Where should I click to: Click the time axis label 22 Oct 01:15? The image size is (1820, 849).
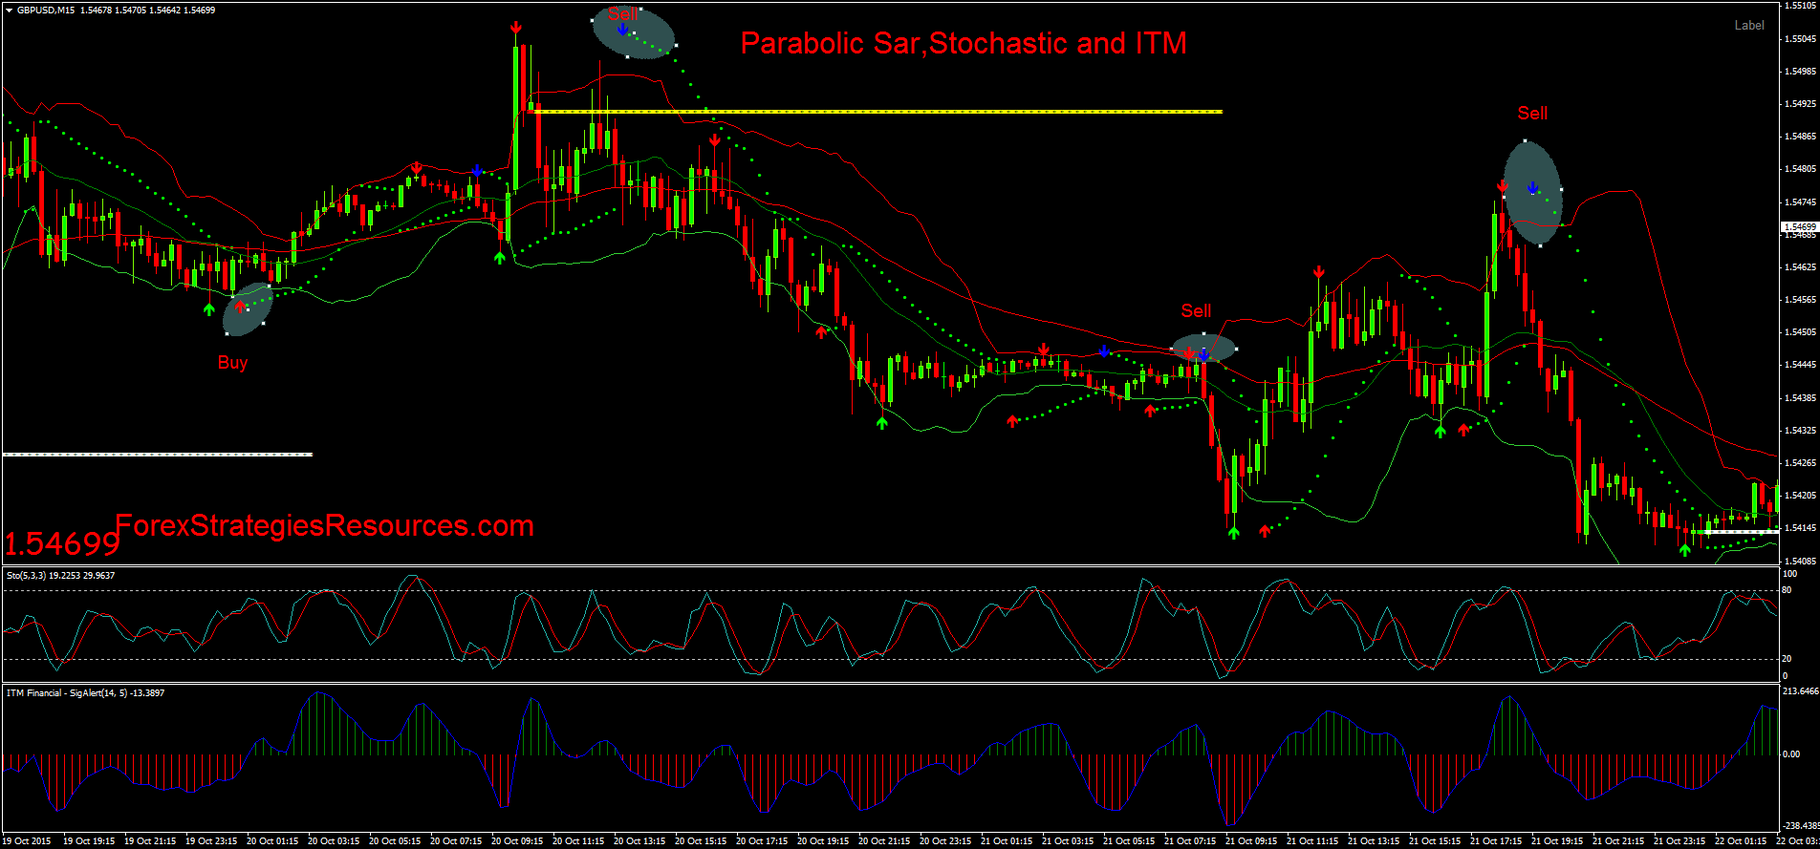point(1741,841)
